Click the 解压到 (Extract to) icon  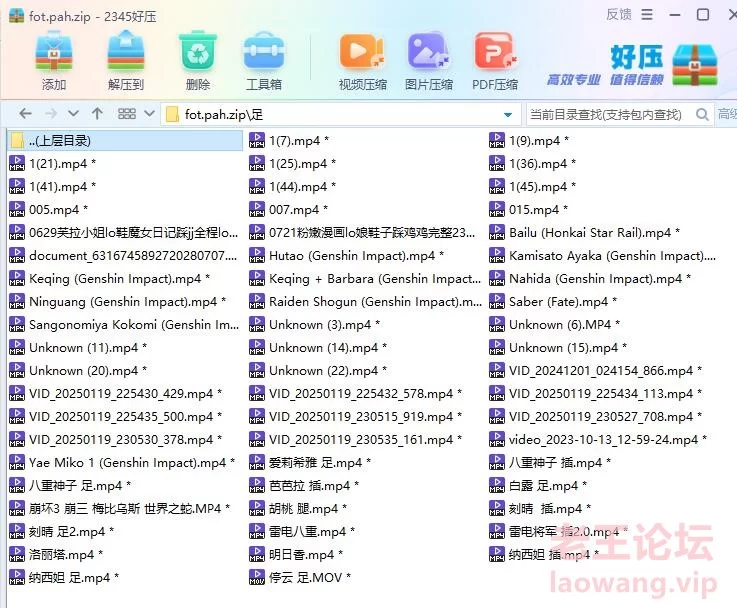pyautogui.click(x=125, y=52)
